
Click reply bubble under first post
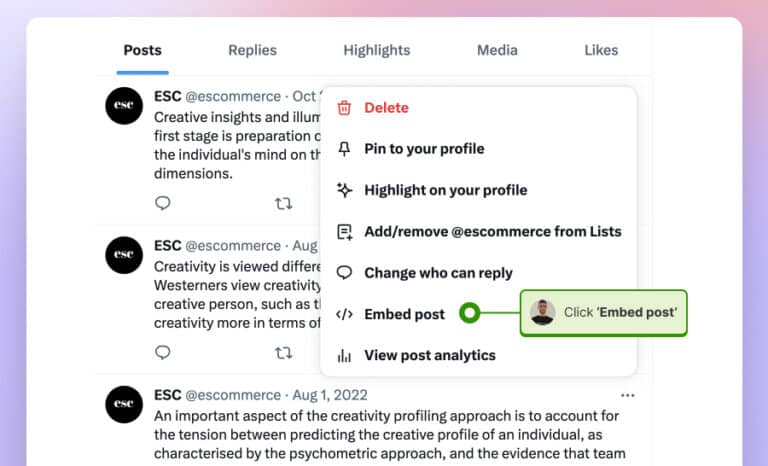coord(163,203)
